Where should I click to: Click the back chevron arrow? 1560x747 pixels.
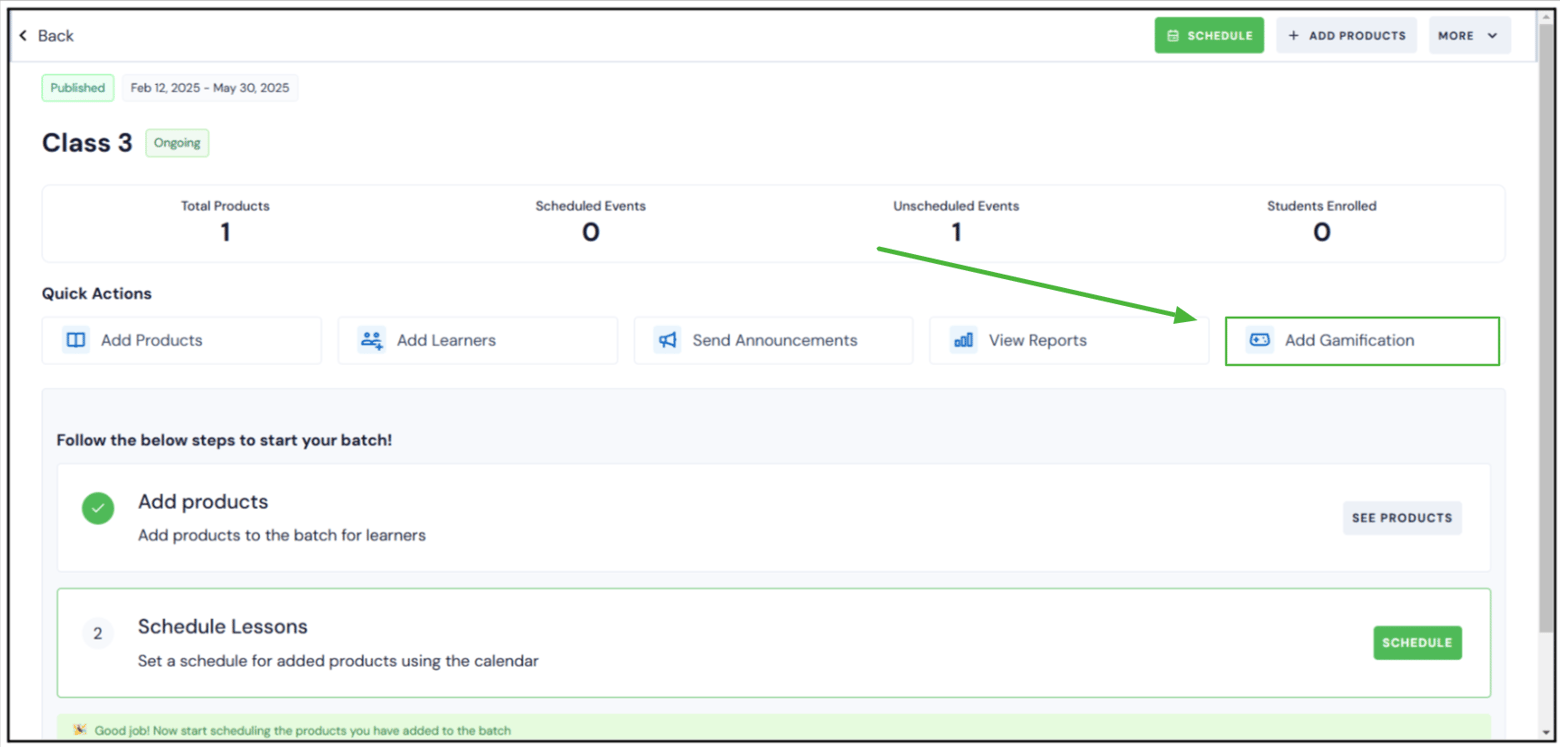23,34
